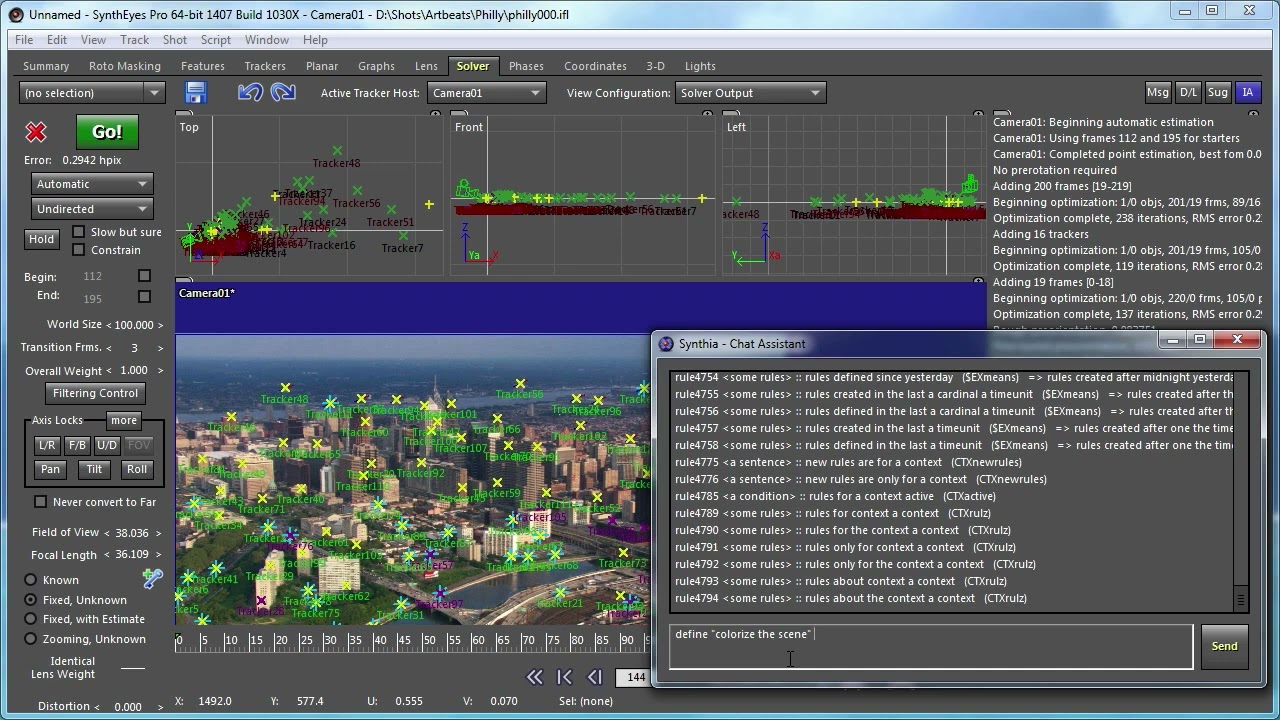Jump to the start with rewind icon
Image resolution: width=1280 pixels, height=720 pixels.
tap(534, 677)
